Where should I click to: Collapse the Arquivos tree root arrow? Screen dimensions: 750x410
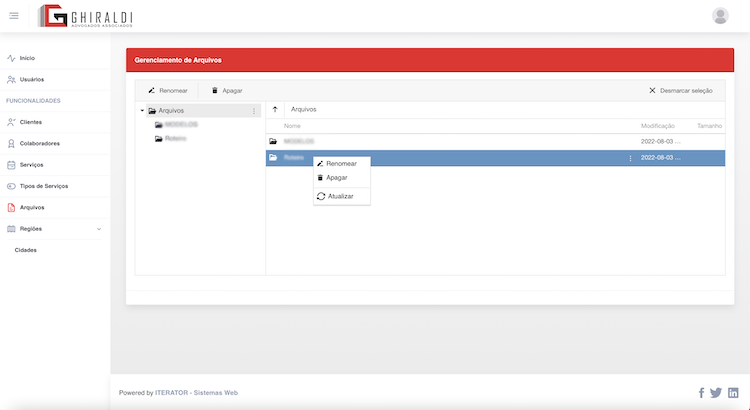142,111
